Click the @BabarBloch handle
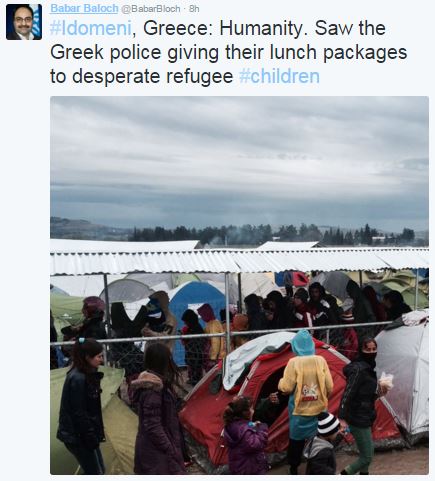This screenshot has height=481, width=435. pyautogui.click(x=150, y=9)
